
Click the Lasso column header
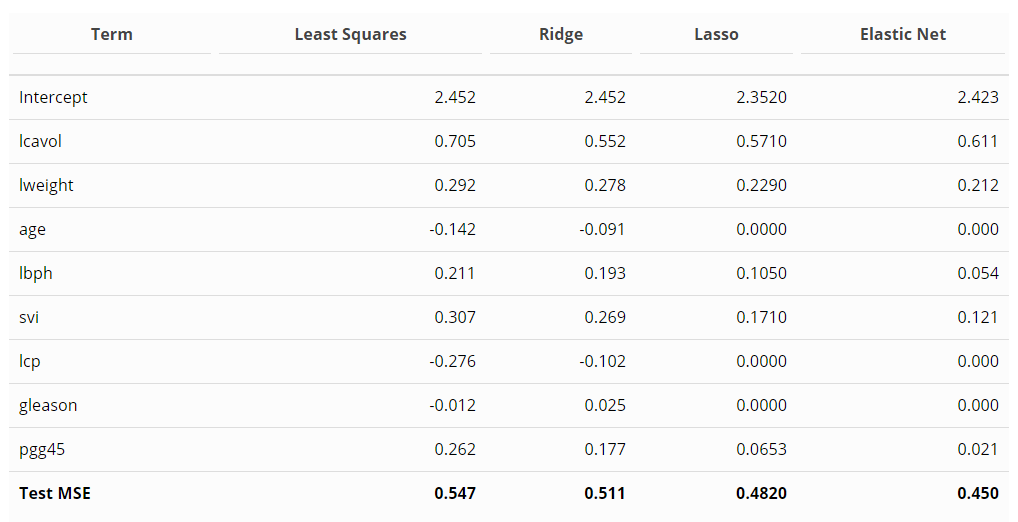716,34
